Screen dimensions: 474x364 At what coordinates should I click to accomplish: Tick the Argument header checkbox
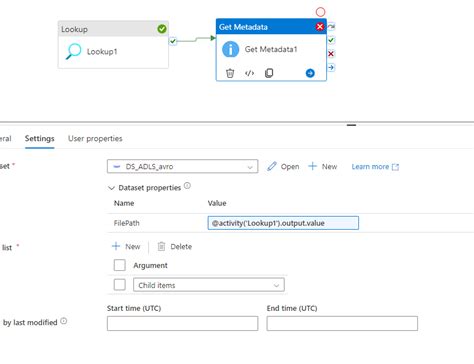click(120, 265)
